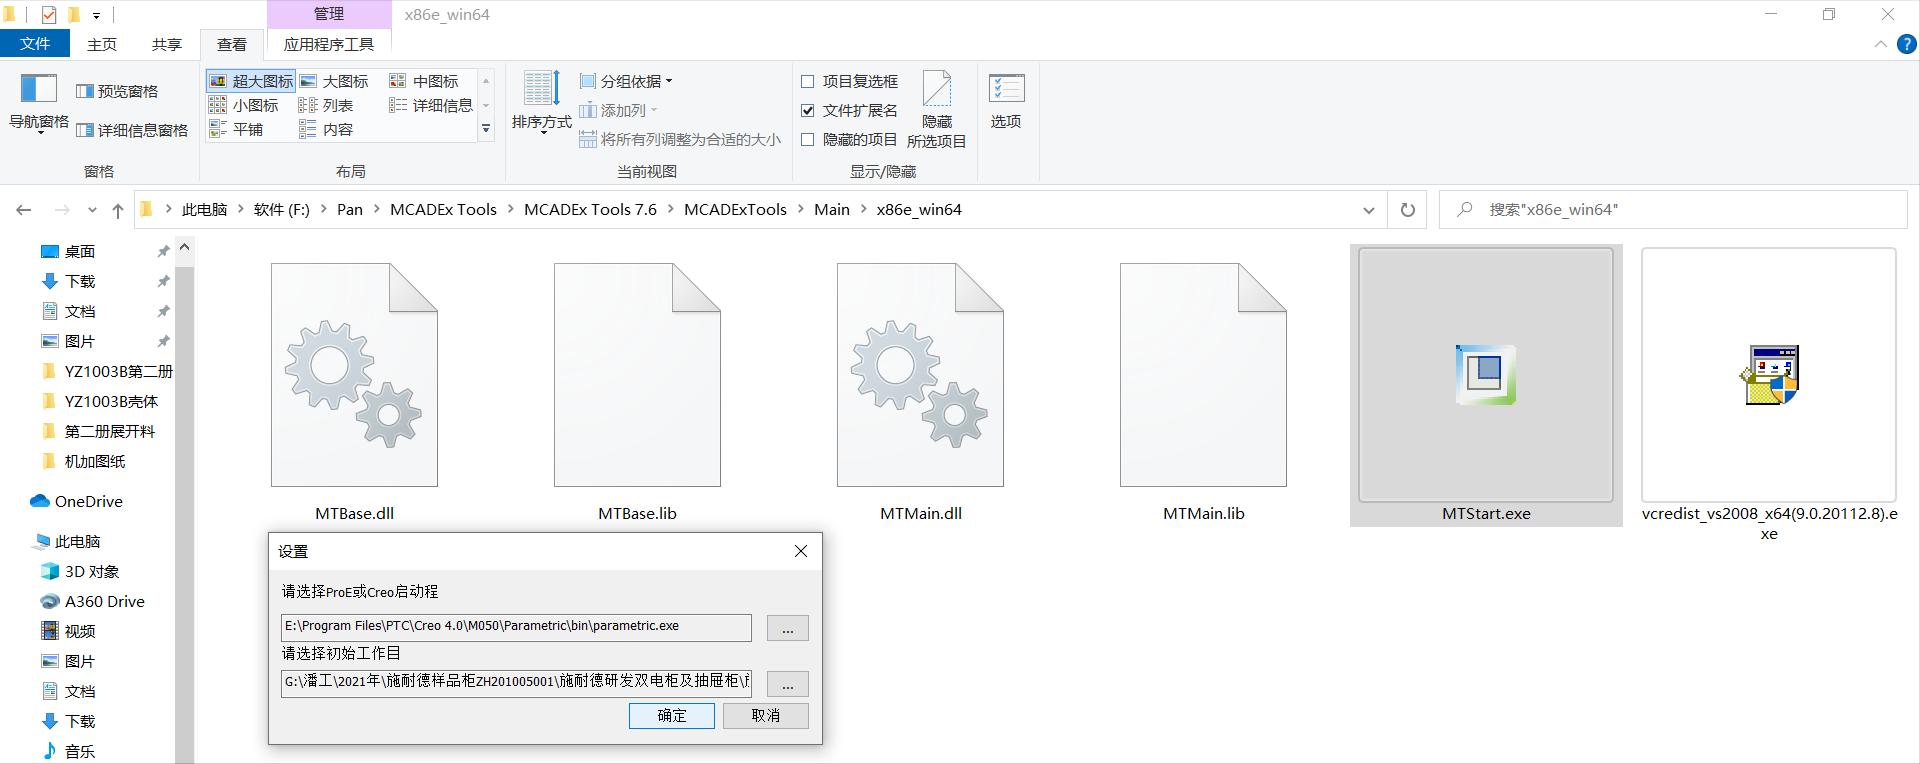Click 隐藏所选项目 hide selected items icon
The height and width of the screenshot is (764, 1920).
[936, 89]
